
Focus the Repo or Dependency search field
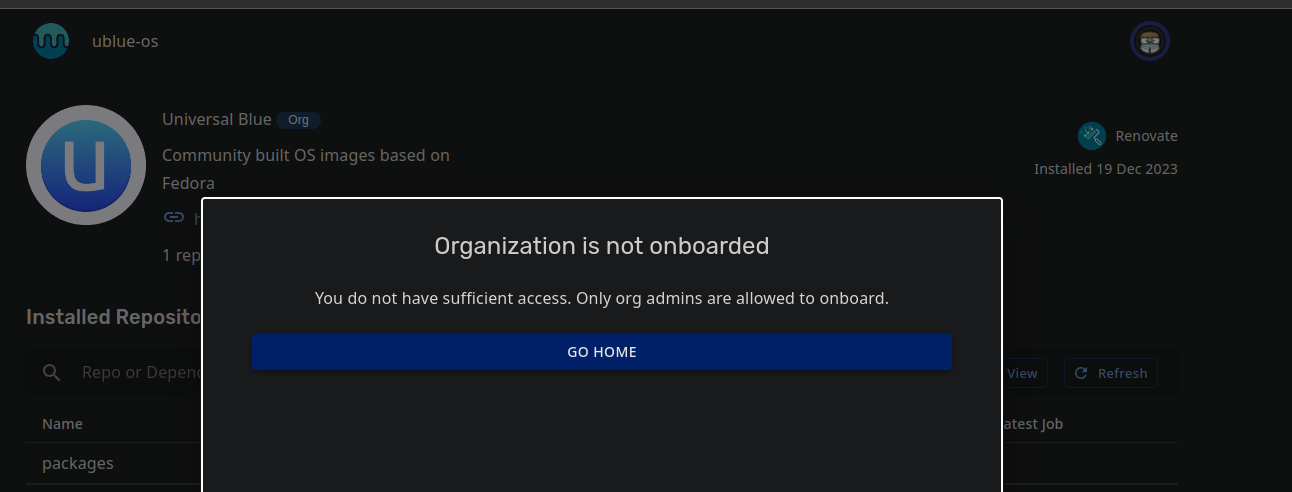(x=140, y=373)
